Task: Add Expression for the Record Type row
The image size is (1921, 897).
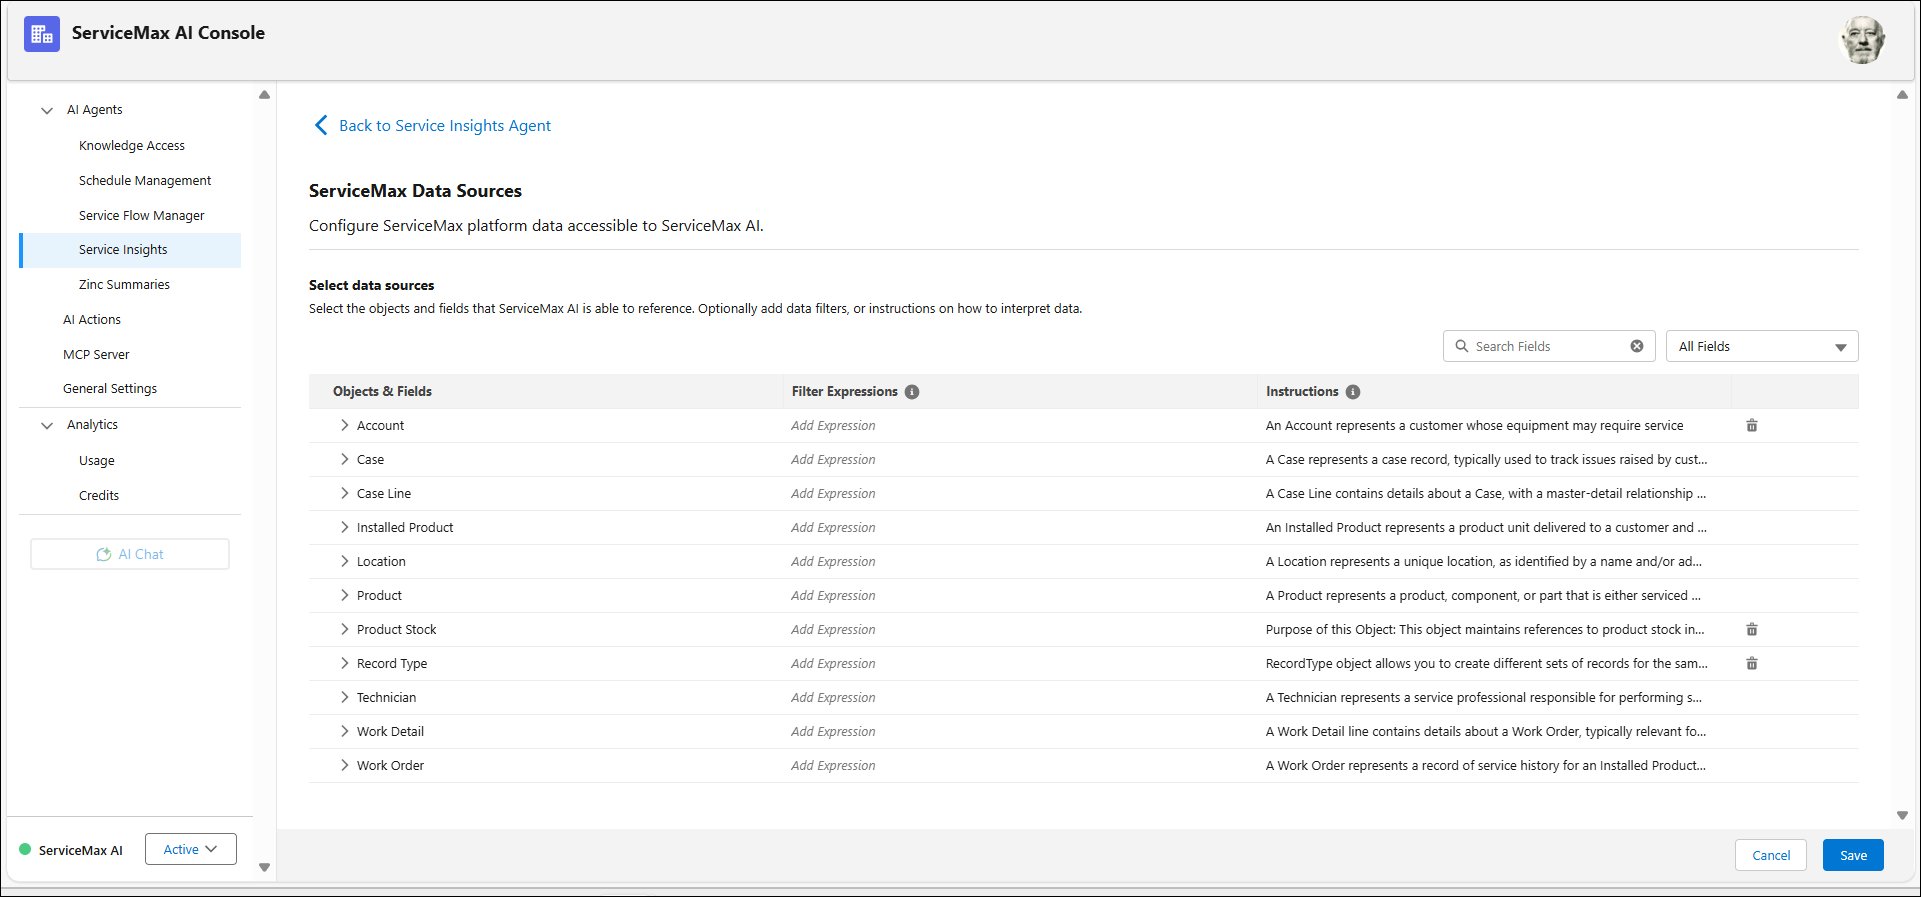Action: [833, 664]
